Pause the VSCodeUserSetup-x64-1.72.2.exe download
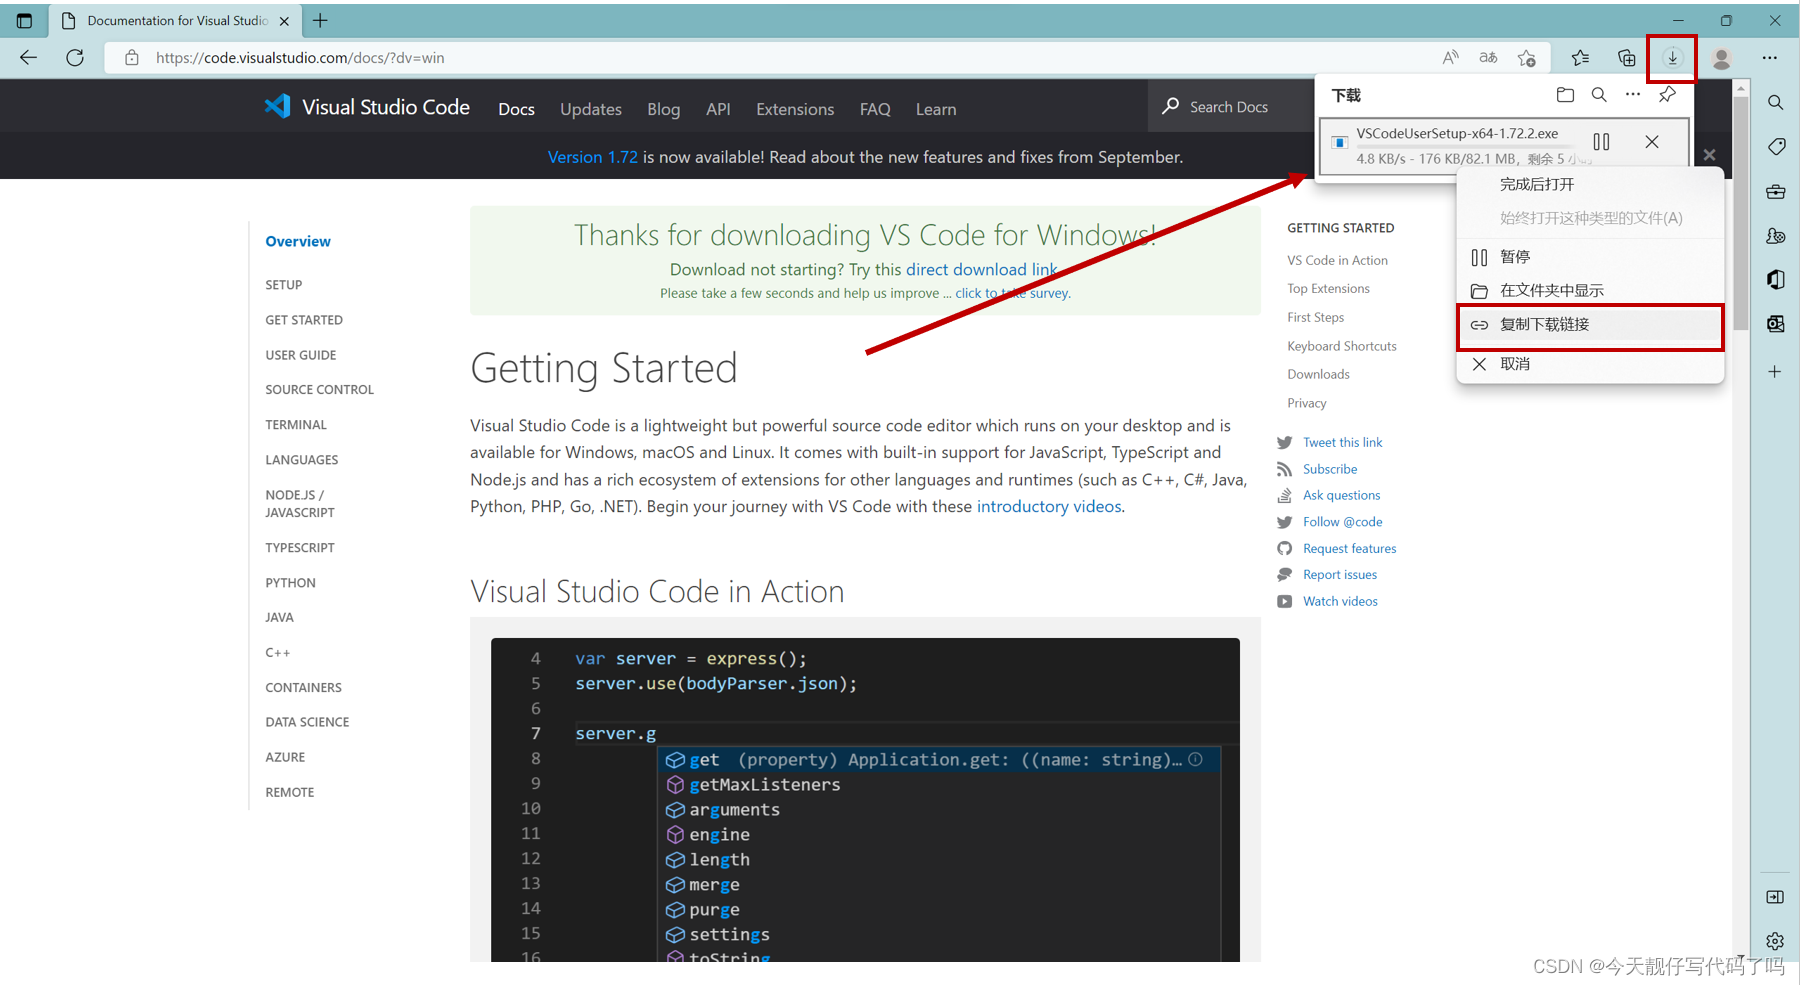The height and width of the screenshot is (985, 1800). [x=1601, y=142]
